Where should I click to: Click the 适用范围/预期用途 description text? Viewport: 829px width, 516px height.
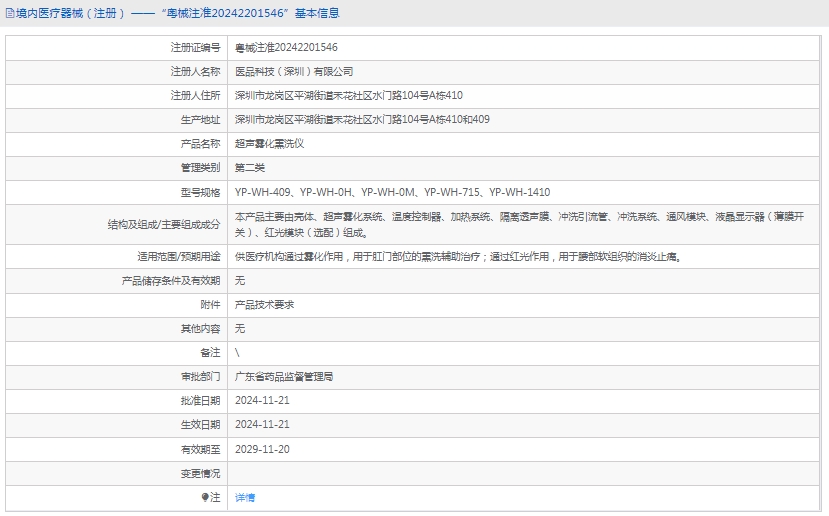point(458,256)
